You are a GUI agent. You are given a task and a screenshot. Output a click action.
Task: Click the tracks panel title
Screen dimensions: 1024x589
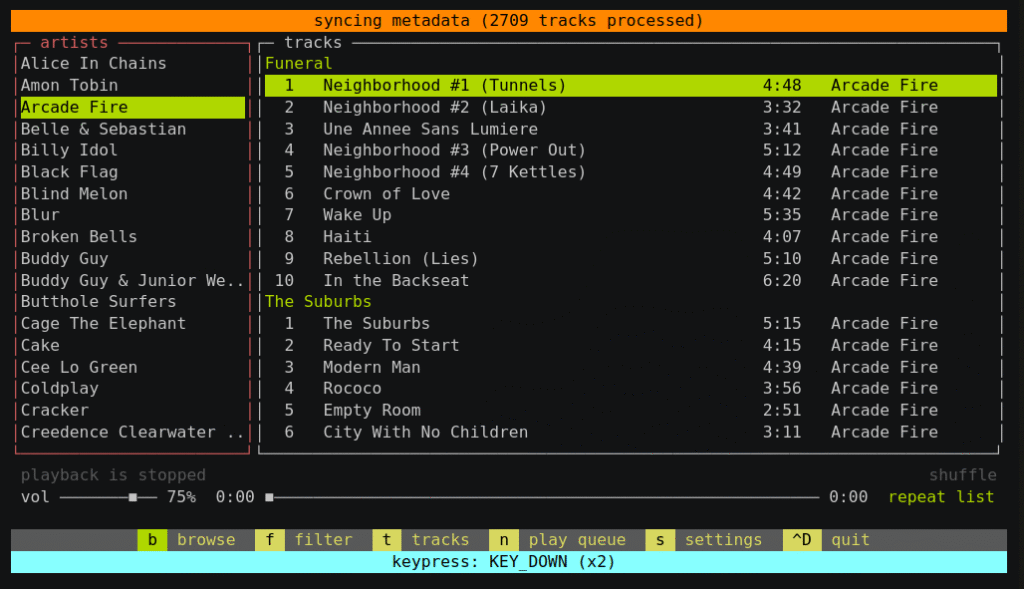313,42
